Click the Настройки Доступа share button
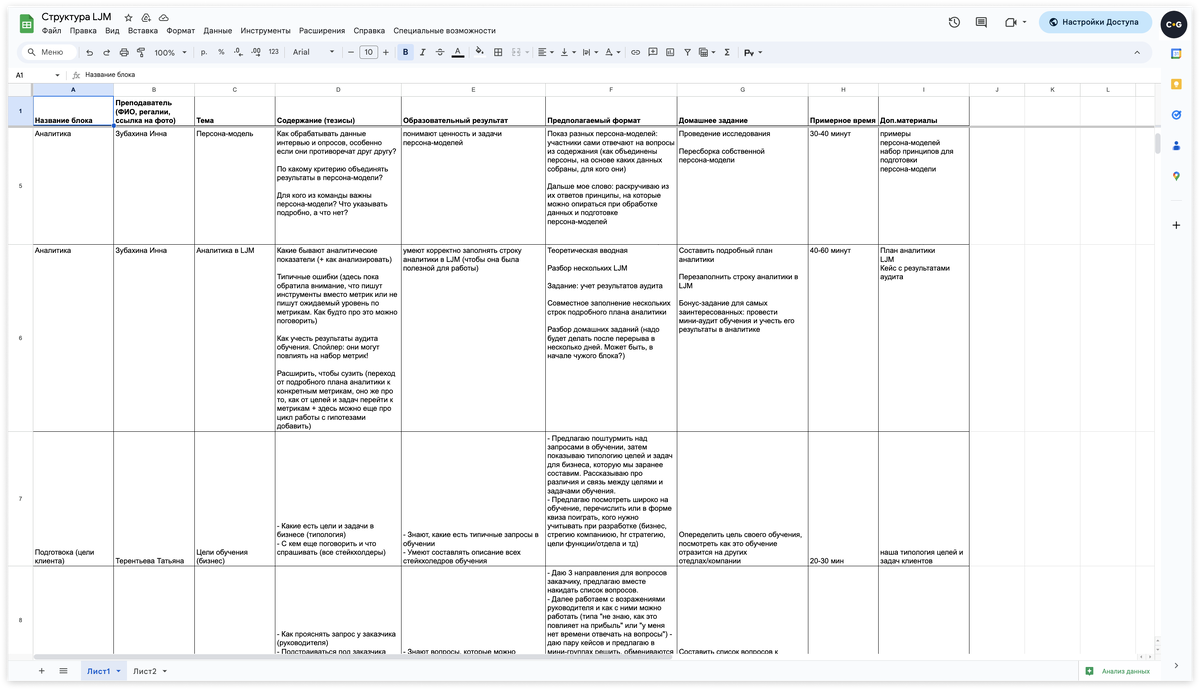This screenshot has width=1200, height=690. point(1095,22)
